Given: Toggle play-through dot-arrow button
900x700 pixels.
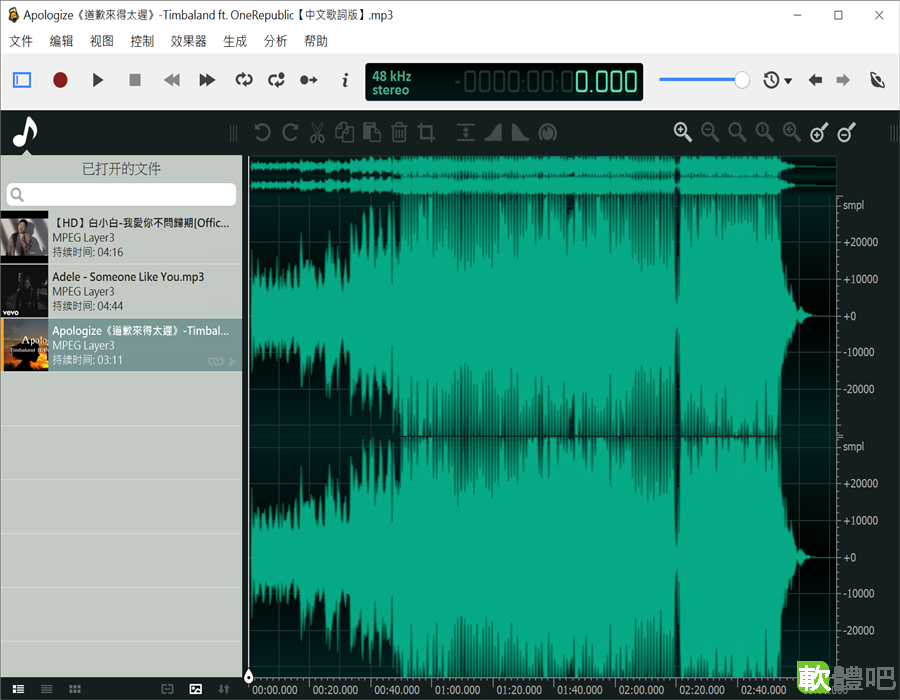Looking at the screenshot, I should coord(309,80).
